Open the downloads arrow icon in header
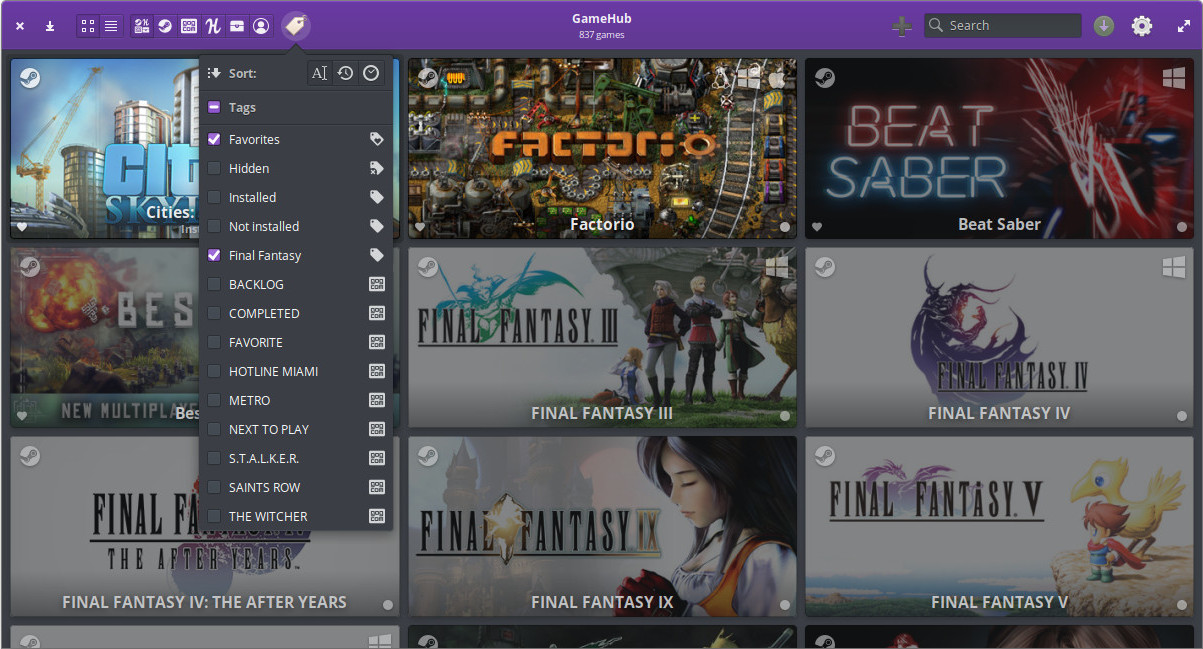The width and height of the screenshot is (1203, 649). 49,26
